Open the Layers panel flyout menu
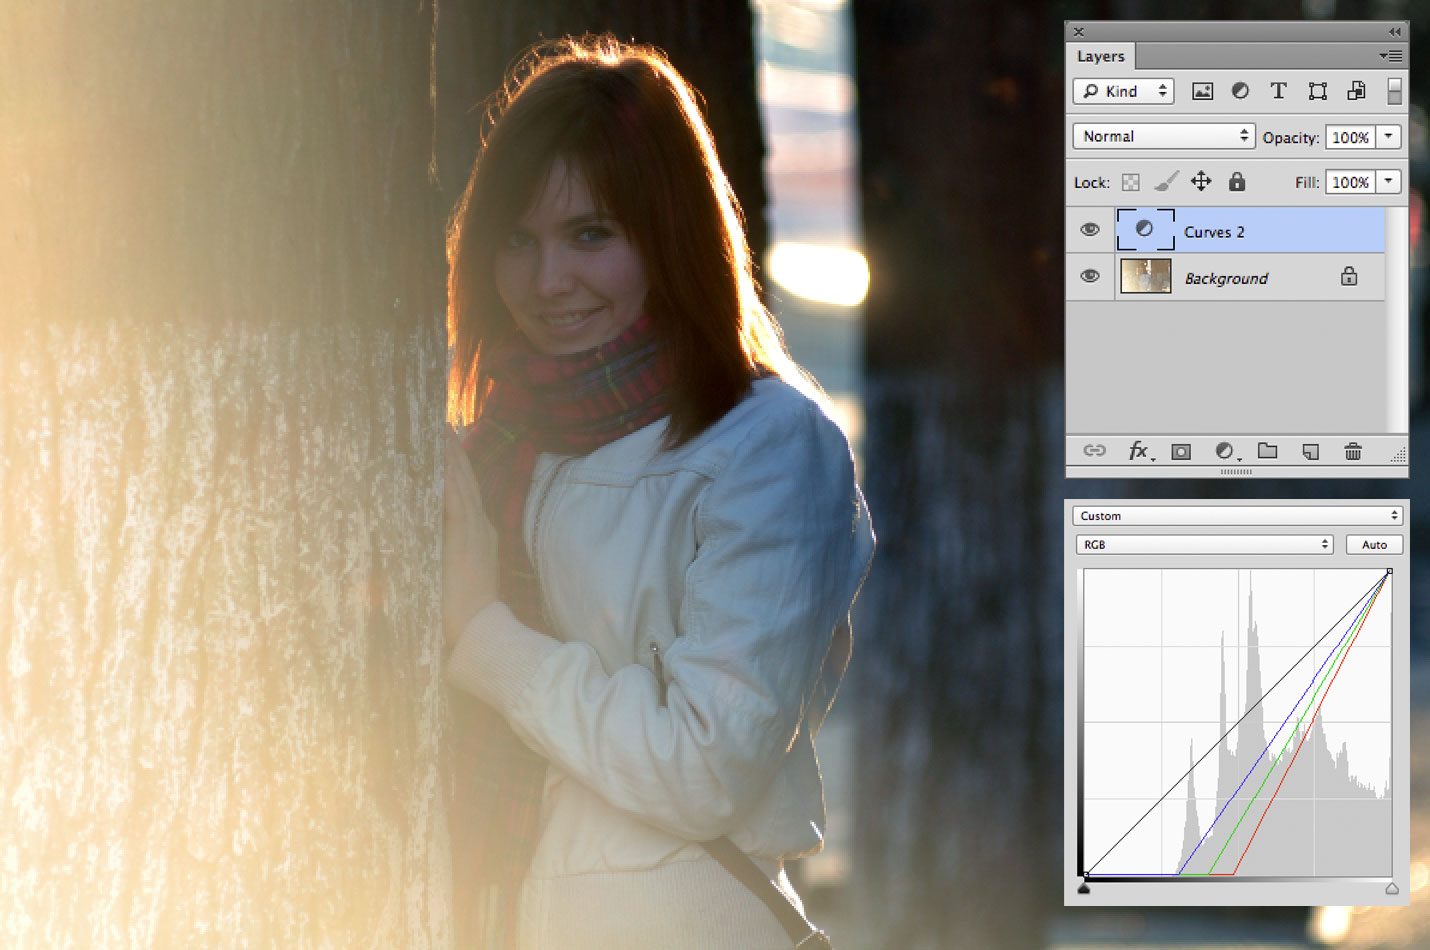 tap(1391, 57)
